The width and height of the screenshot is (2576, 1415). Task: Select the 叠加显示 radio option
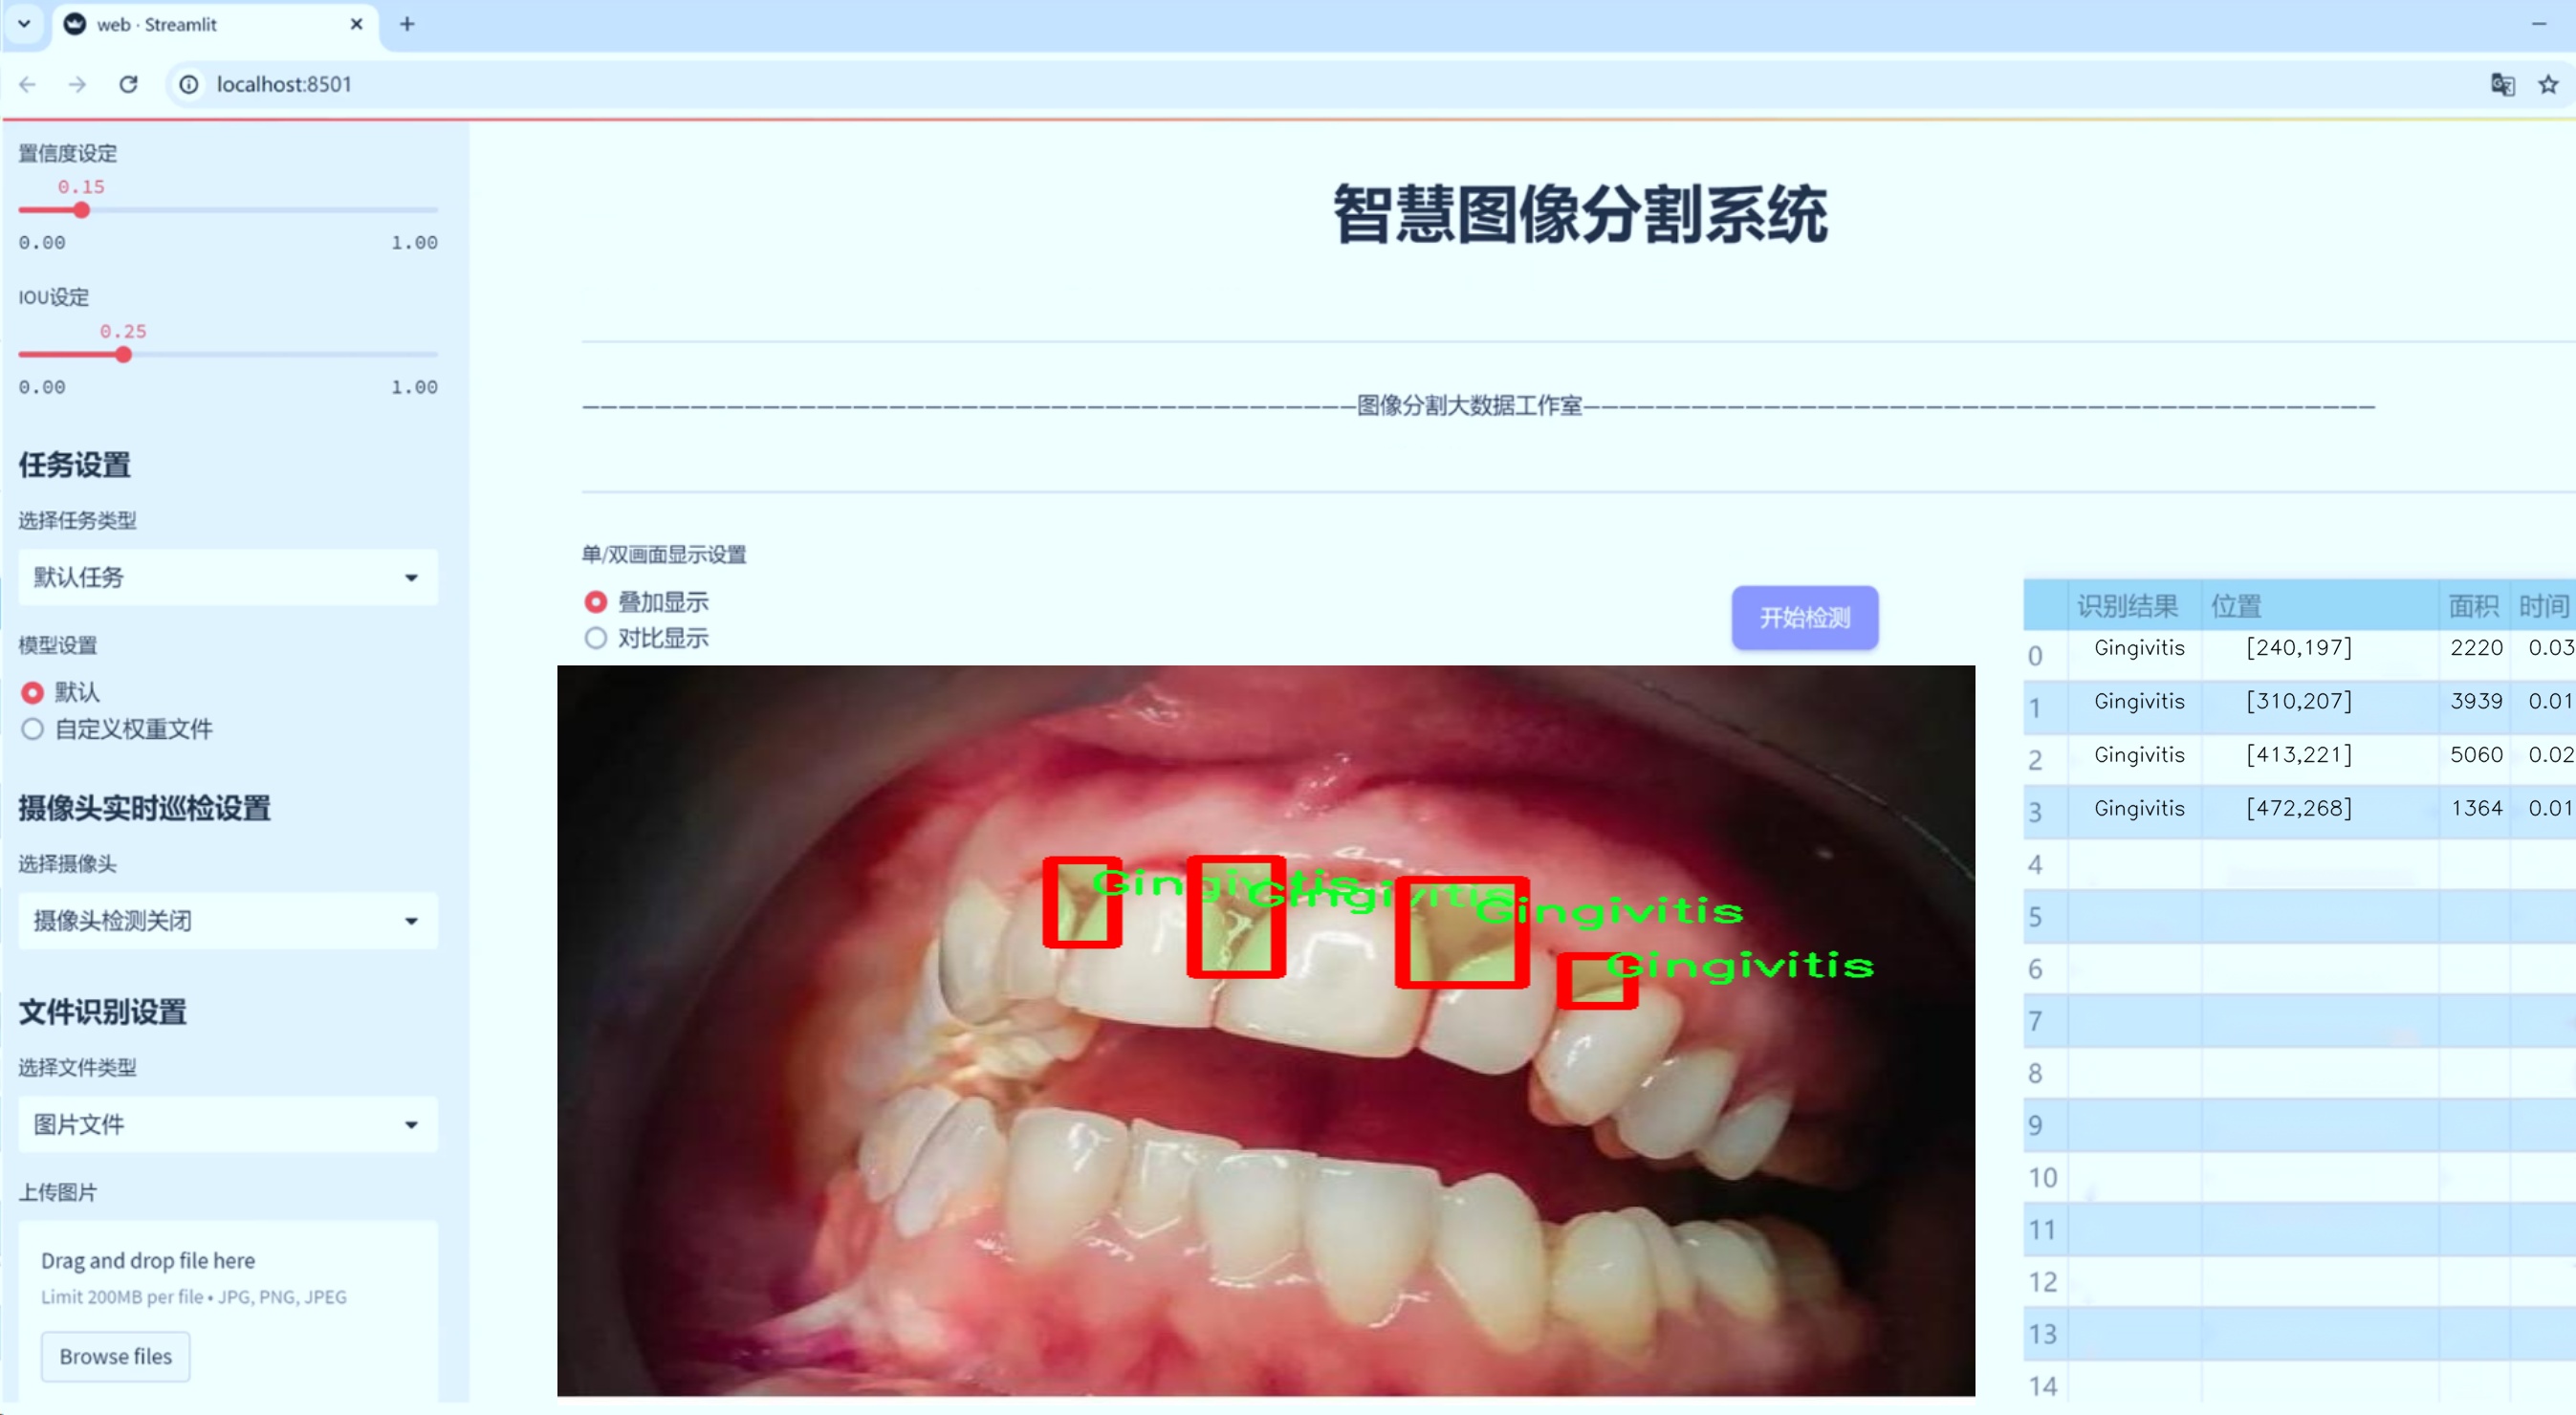[596, 601]
